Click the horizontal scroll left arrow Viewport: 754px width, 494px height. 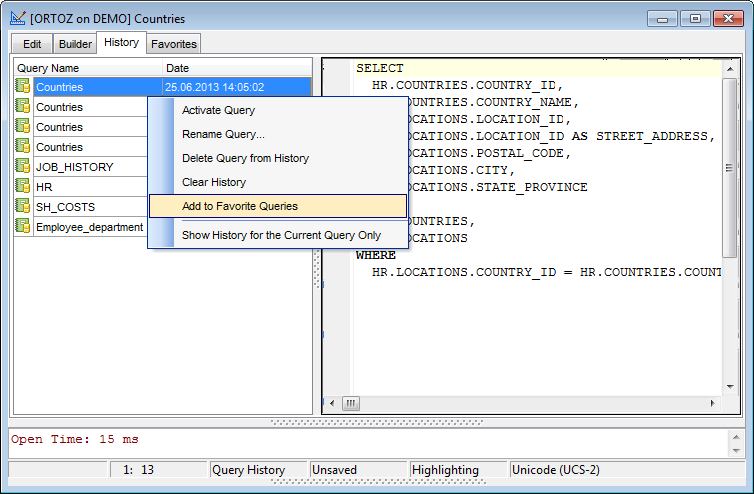point(332,403)
